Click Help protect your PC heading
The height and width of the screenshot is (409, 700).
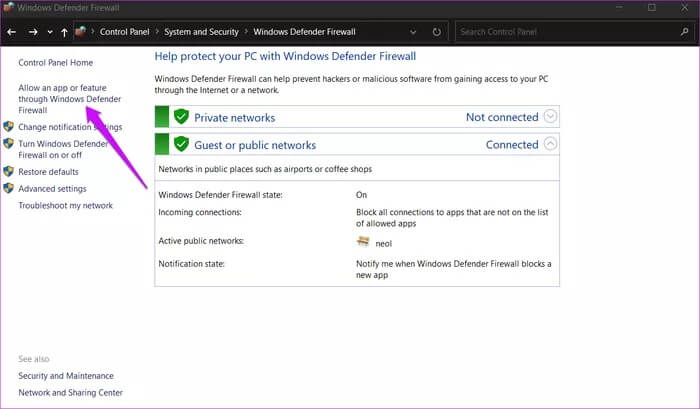click(x=285, y=56)
